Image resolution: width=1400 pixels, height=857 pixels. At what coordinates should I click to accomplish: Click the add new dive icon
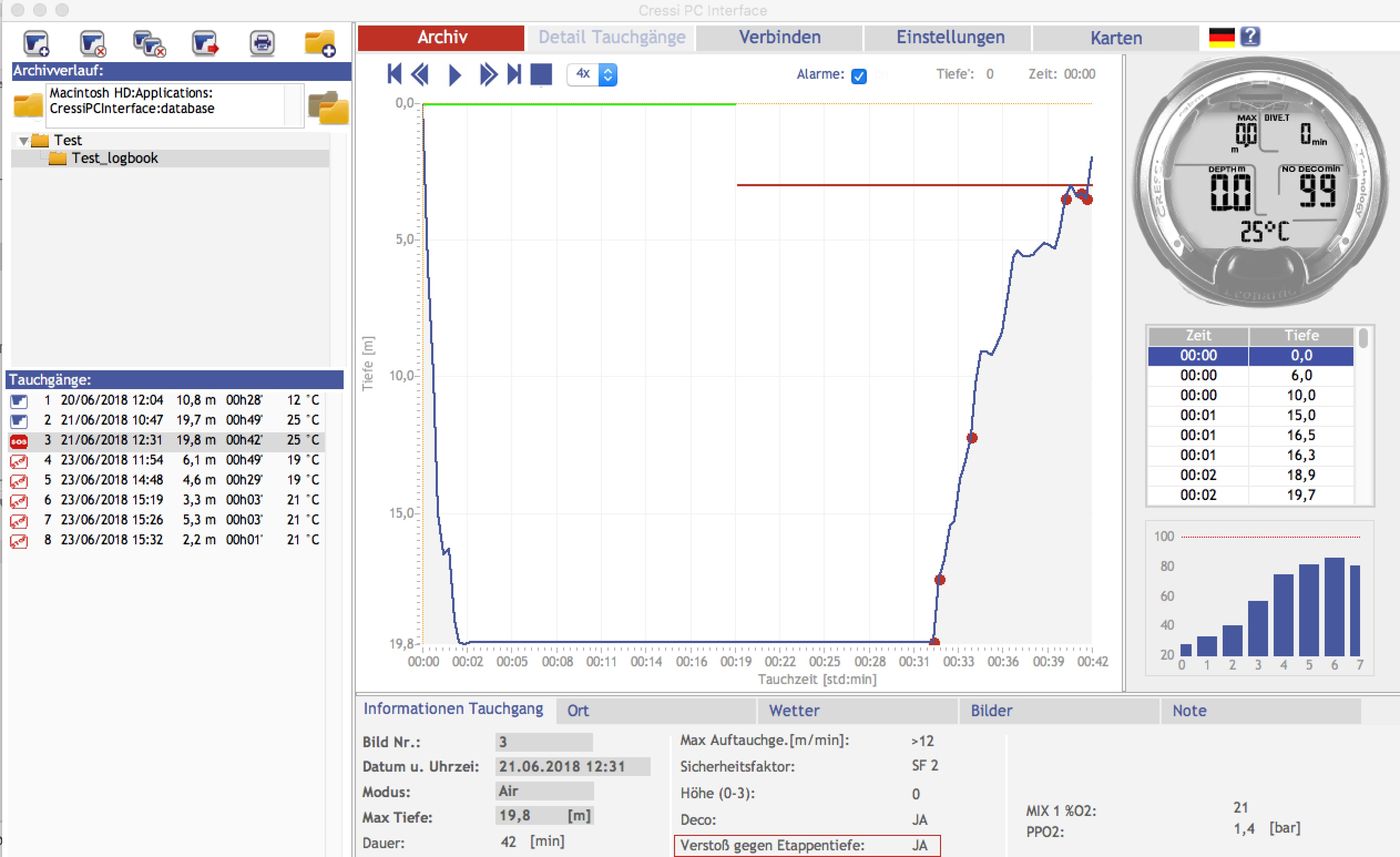point(37,43)
